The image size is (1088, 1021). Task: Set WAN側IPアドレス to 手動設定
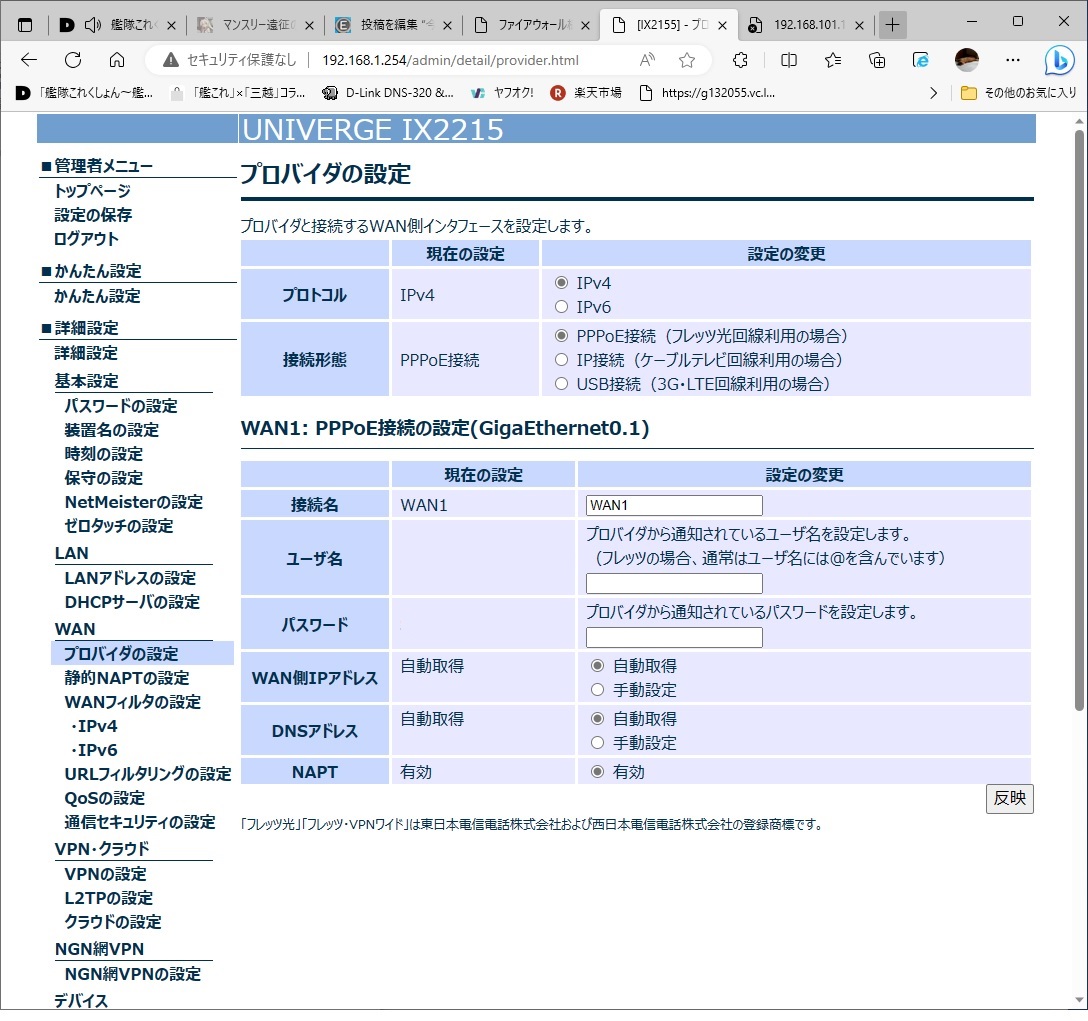pyautogui.click(x=597, y=690)
